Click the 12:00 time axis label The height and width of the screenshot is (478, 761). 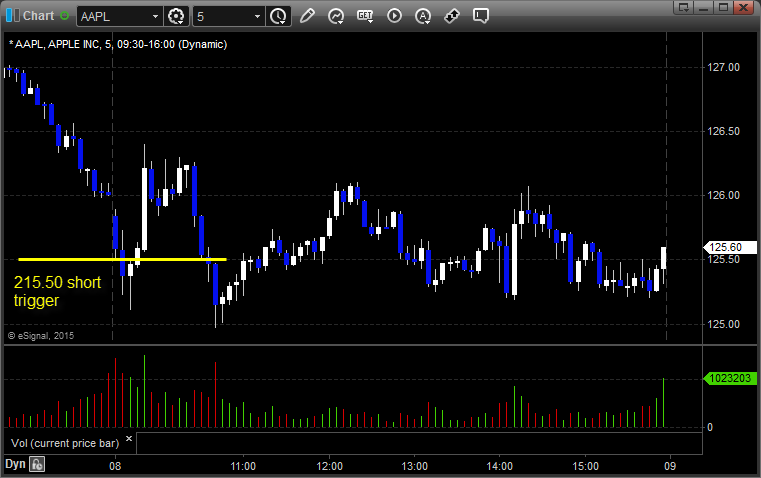click(x=330, y=466)
